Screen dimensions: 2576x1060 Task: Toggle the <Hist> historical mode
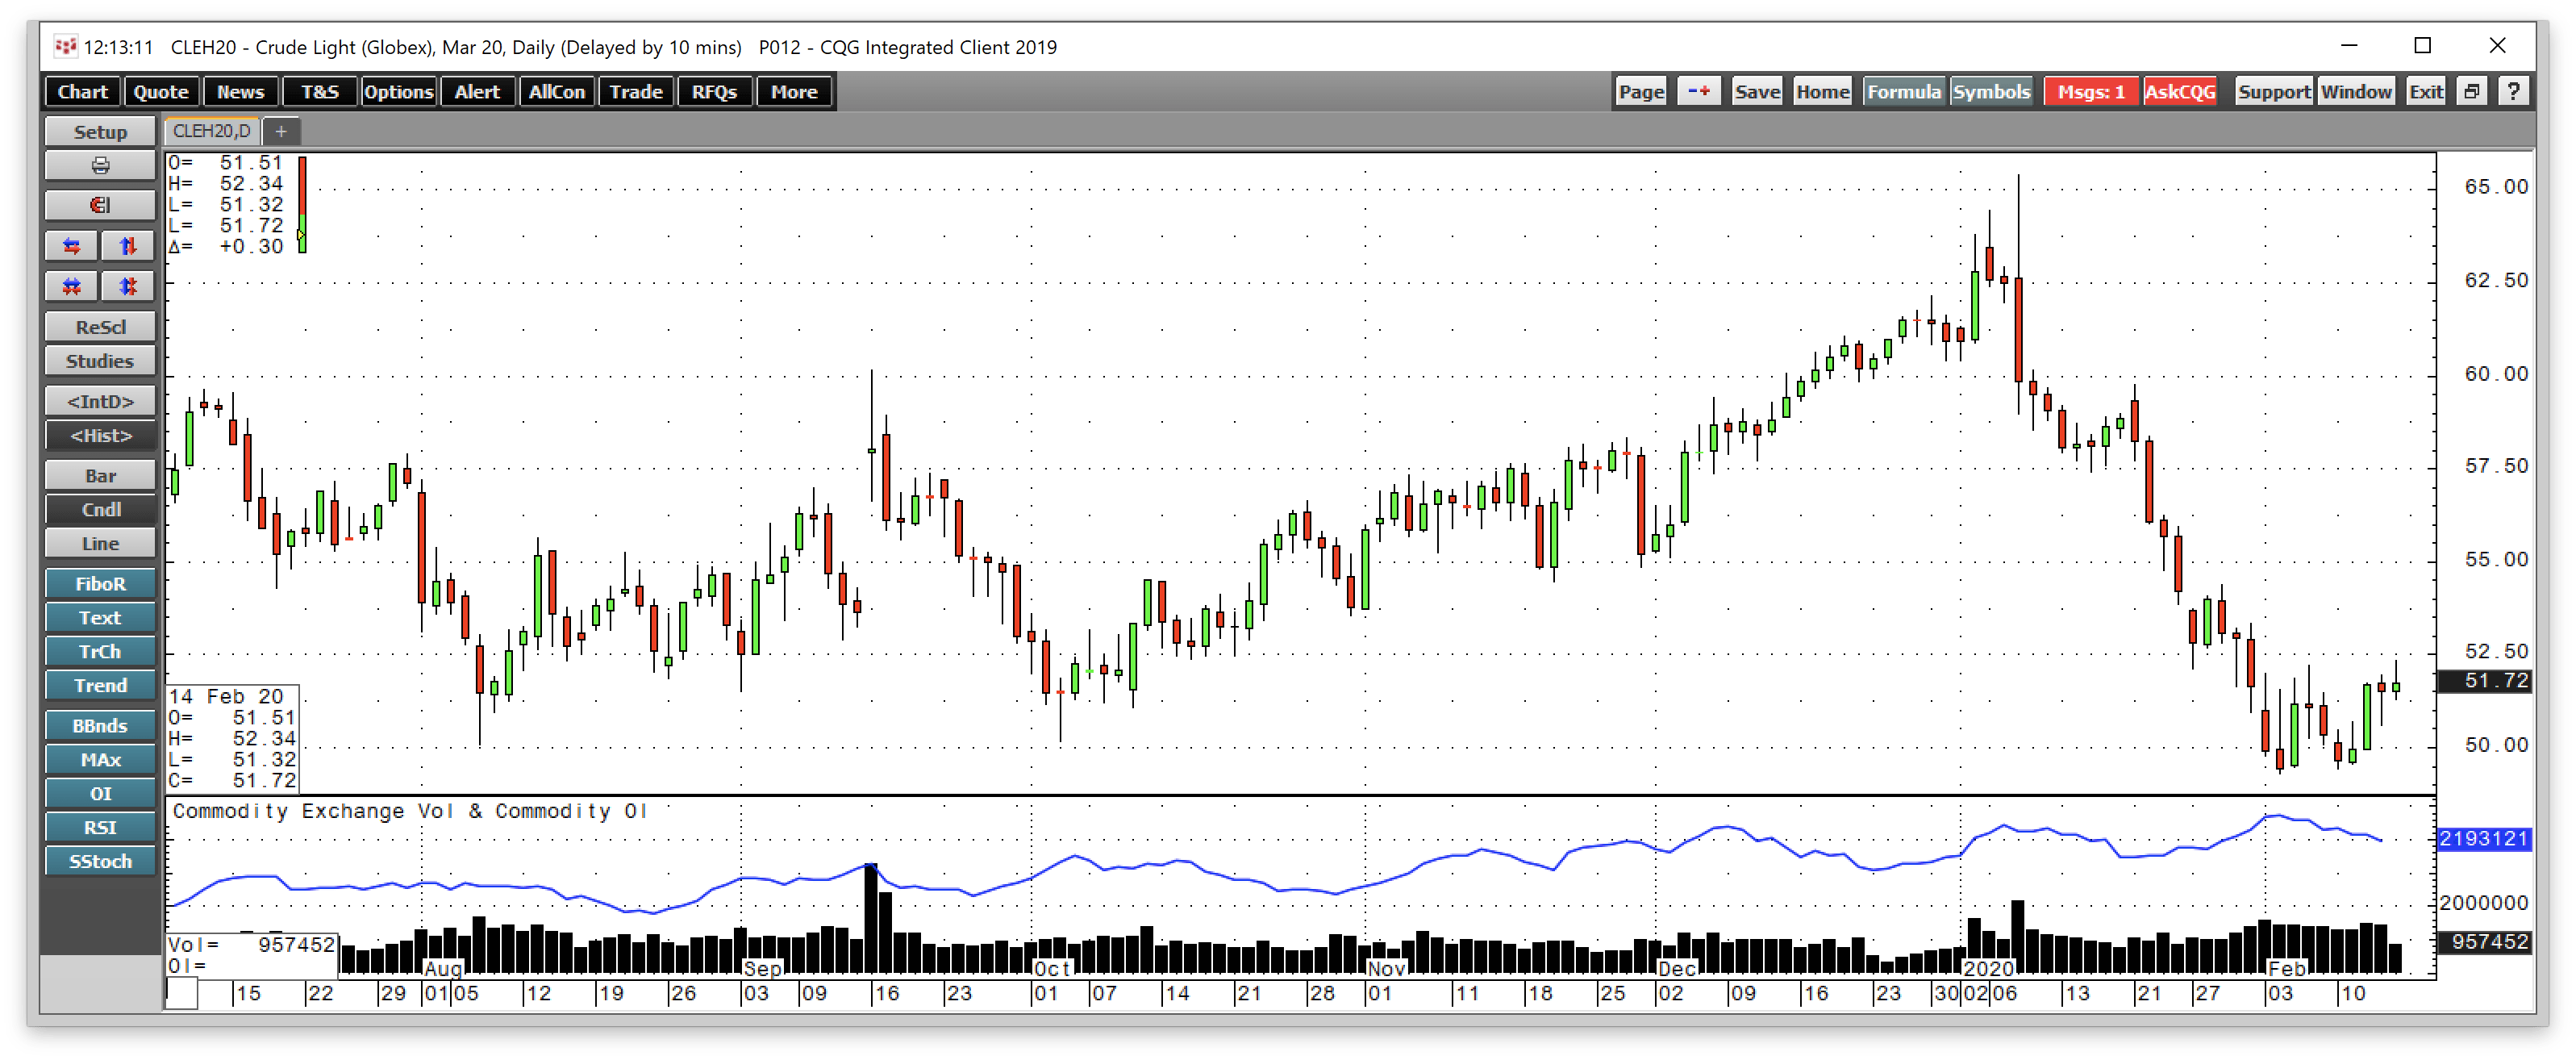(100, 435)
